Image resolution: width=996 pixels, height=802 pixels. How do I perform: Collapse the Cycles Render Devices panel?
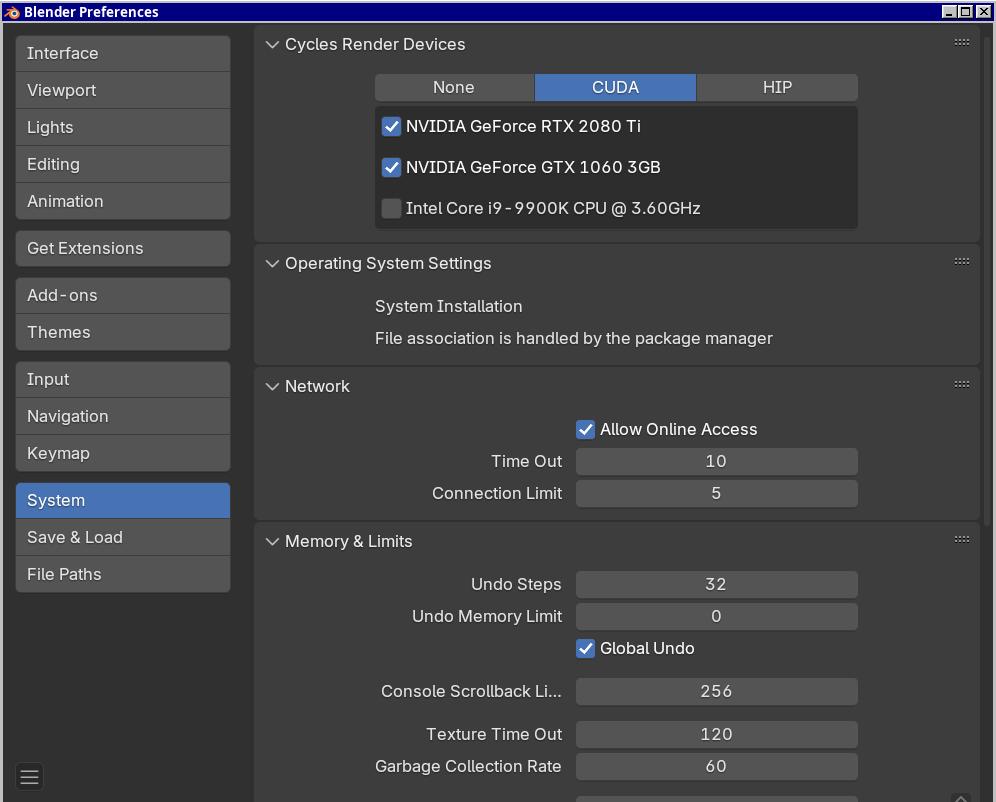point(272,45)
